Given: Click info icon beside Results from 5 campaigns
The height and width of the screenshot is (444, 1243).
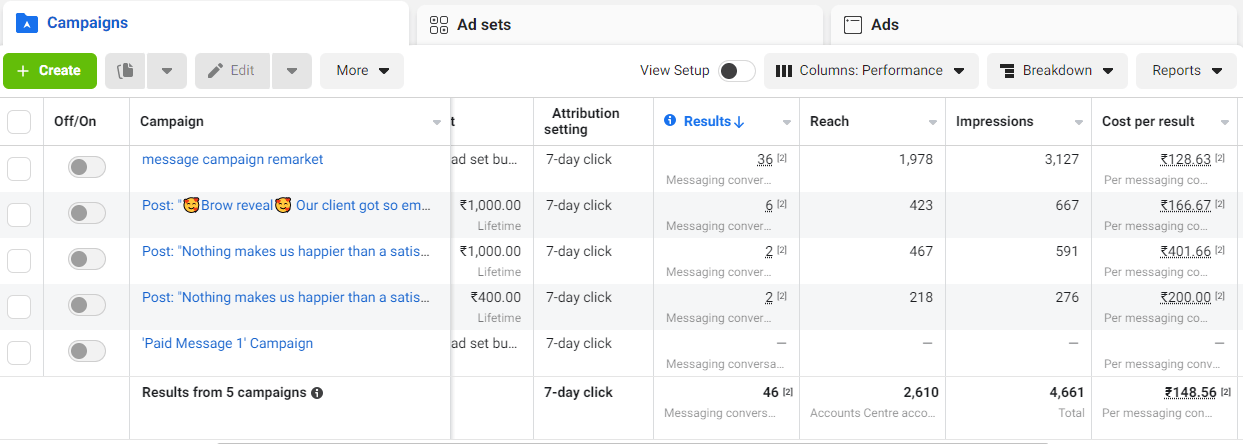Looking at the screenshot, I should coord(317,393).
